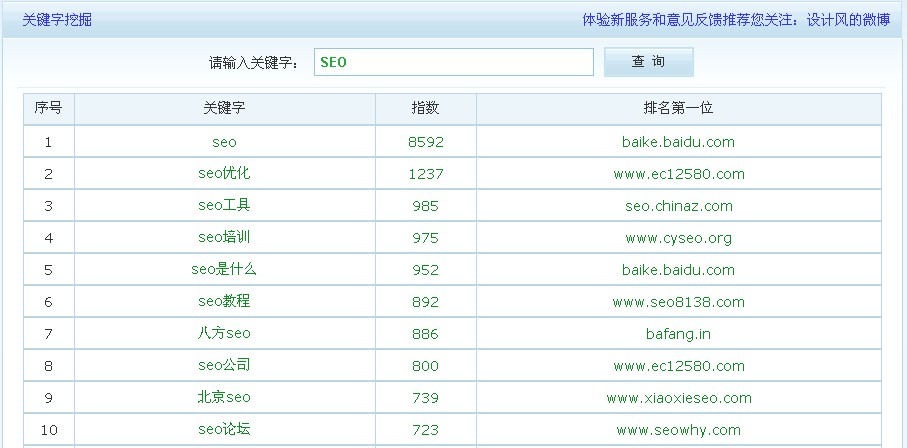This screenshot has height=448, width=907.
Task: Click the 指数 column header
Action: 426,108
